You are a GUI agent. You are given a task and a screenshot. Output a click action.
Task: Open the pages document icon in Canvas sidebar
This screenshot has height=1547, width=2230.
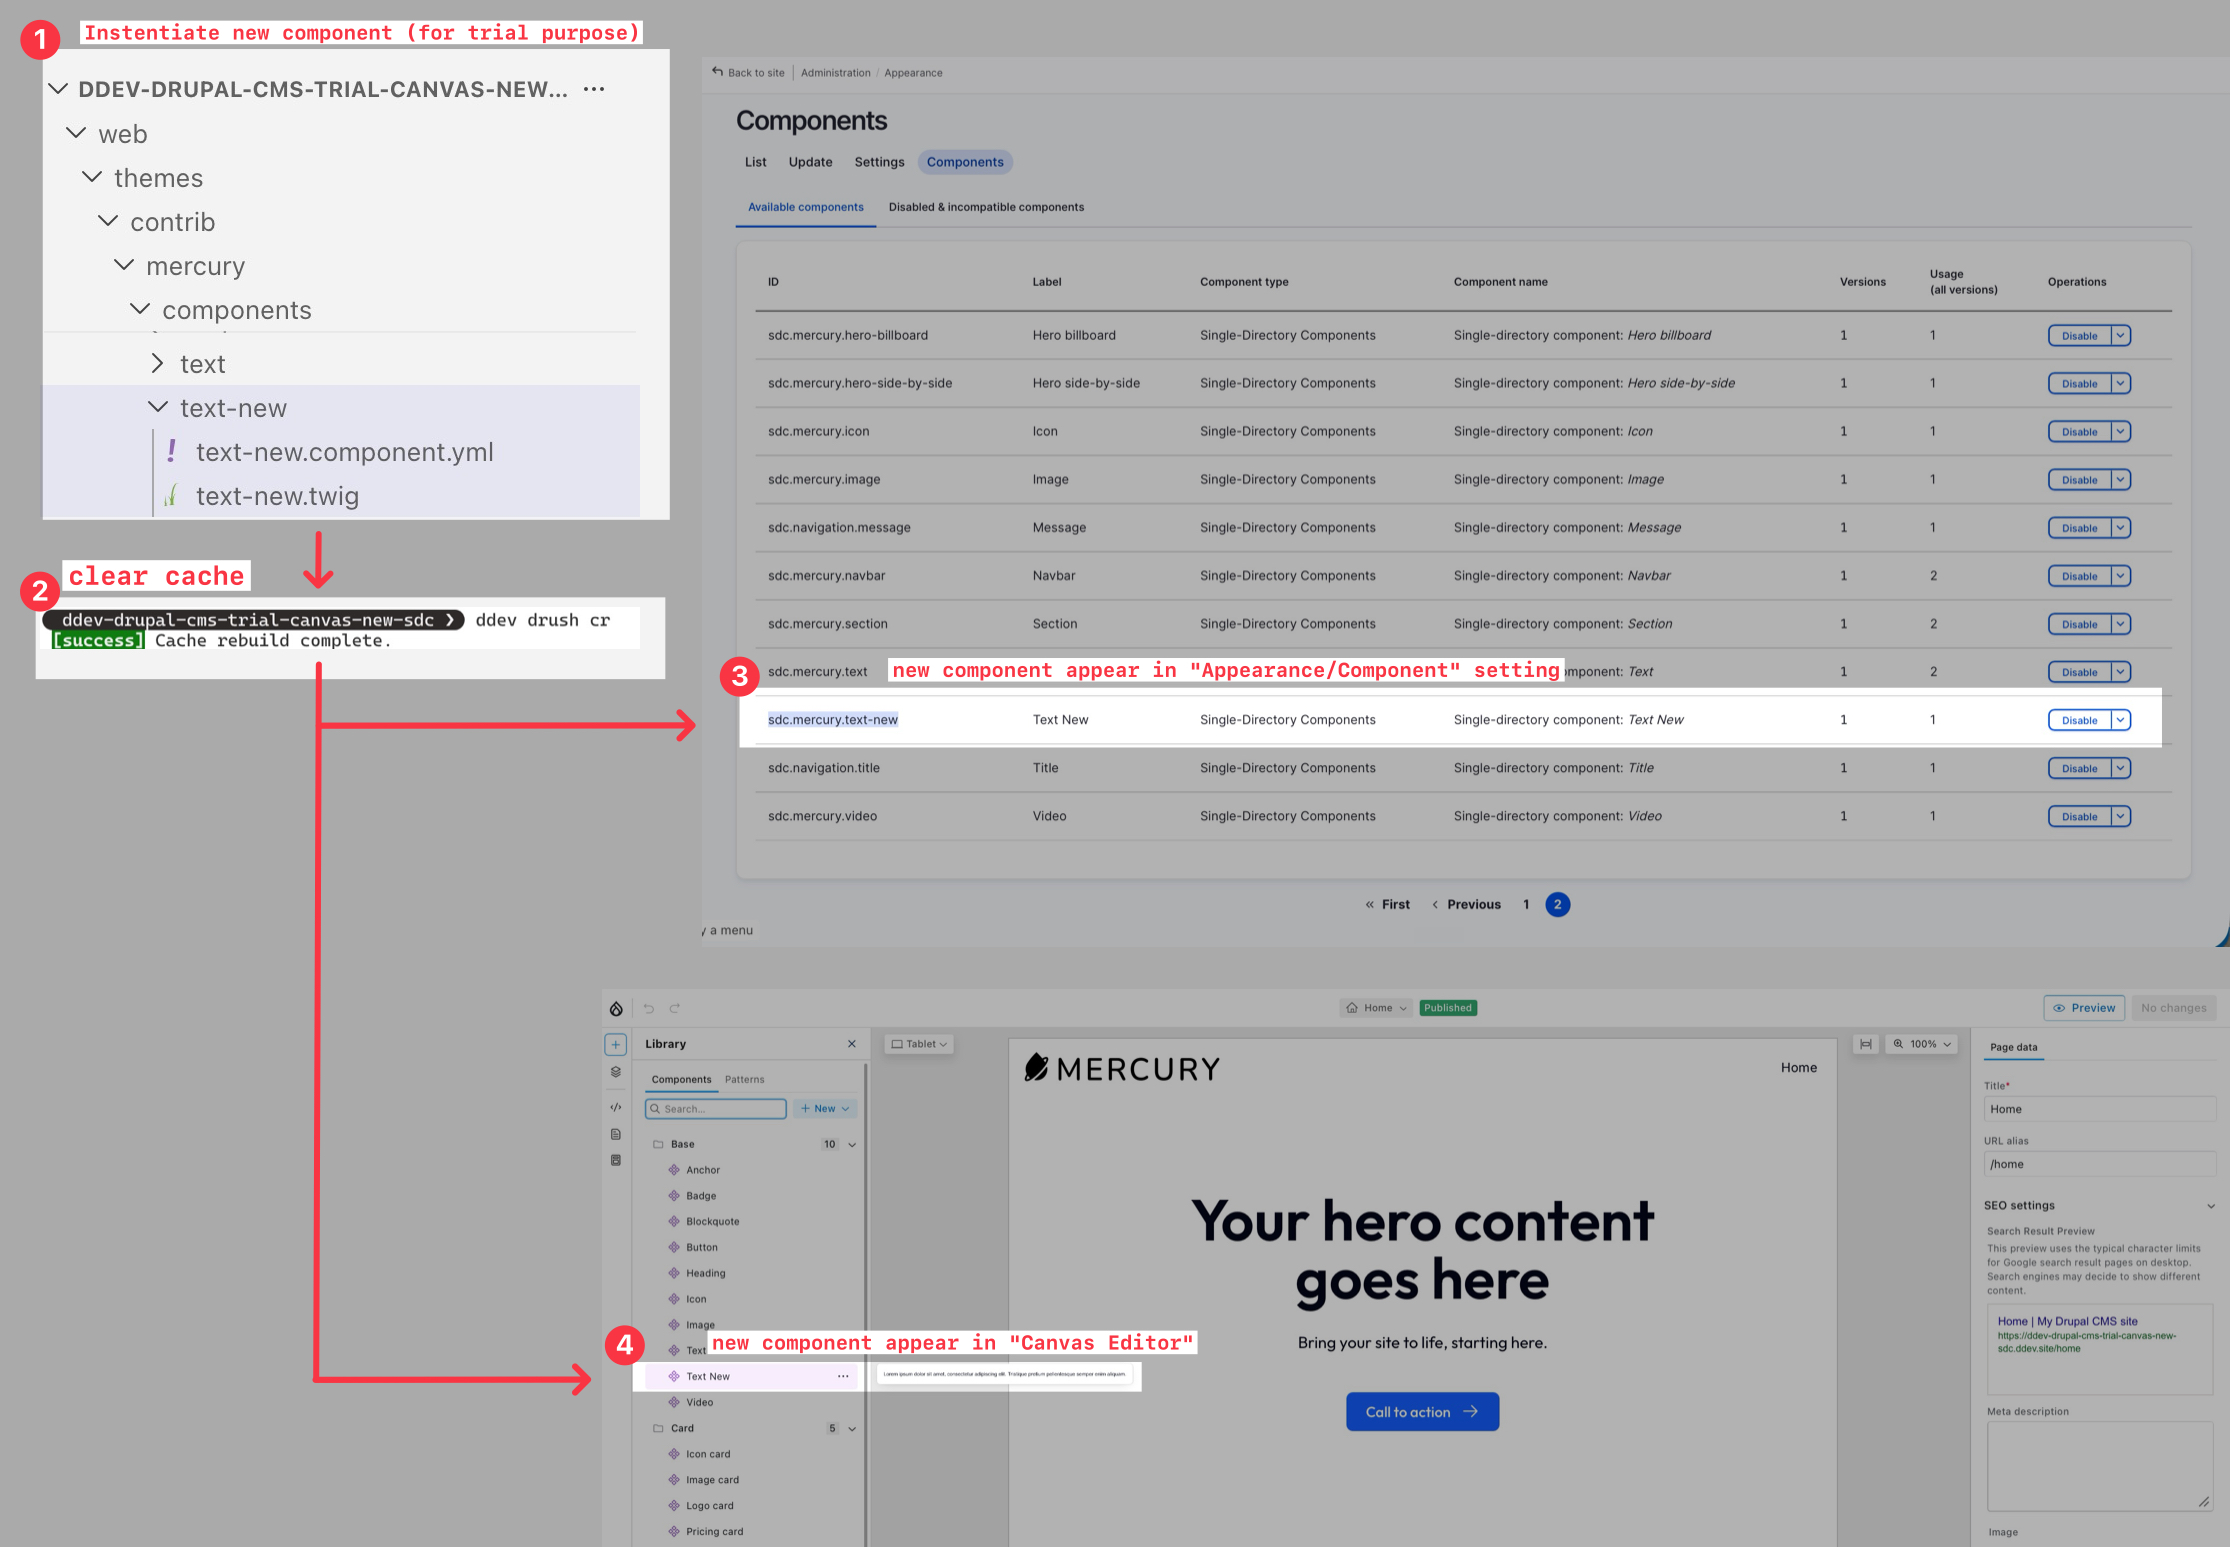616,1134
